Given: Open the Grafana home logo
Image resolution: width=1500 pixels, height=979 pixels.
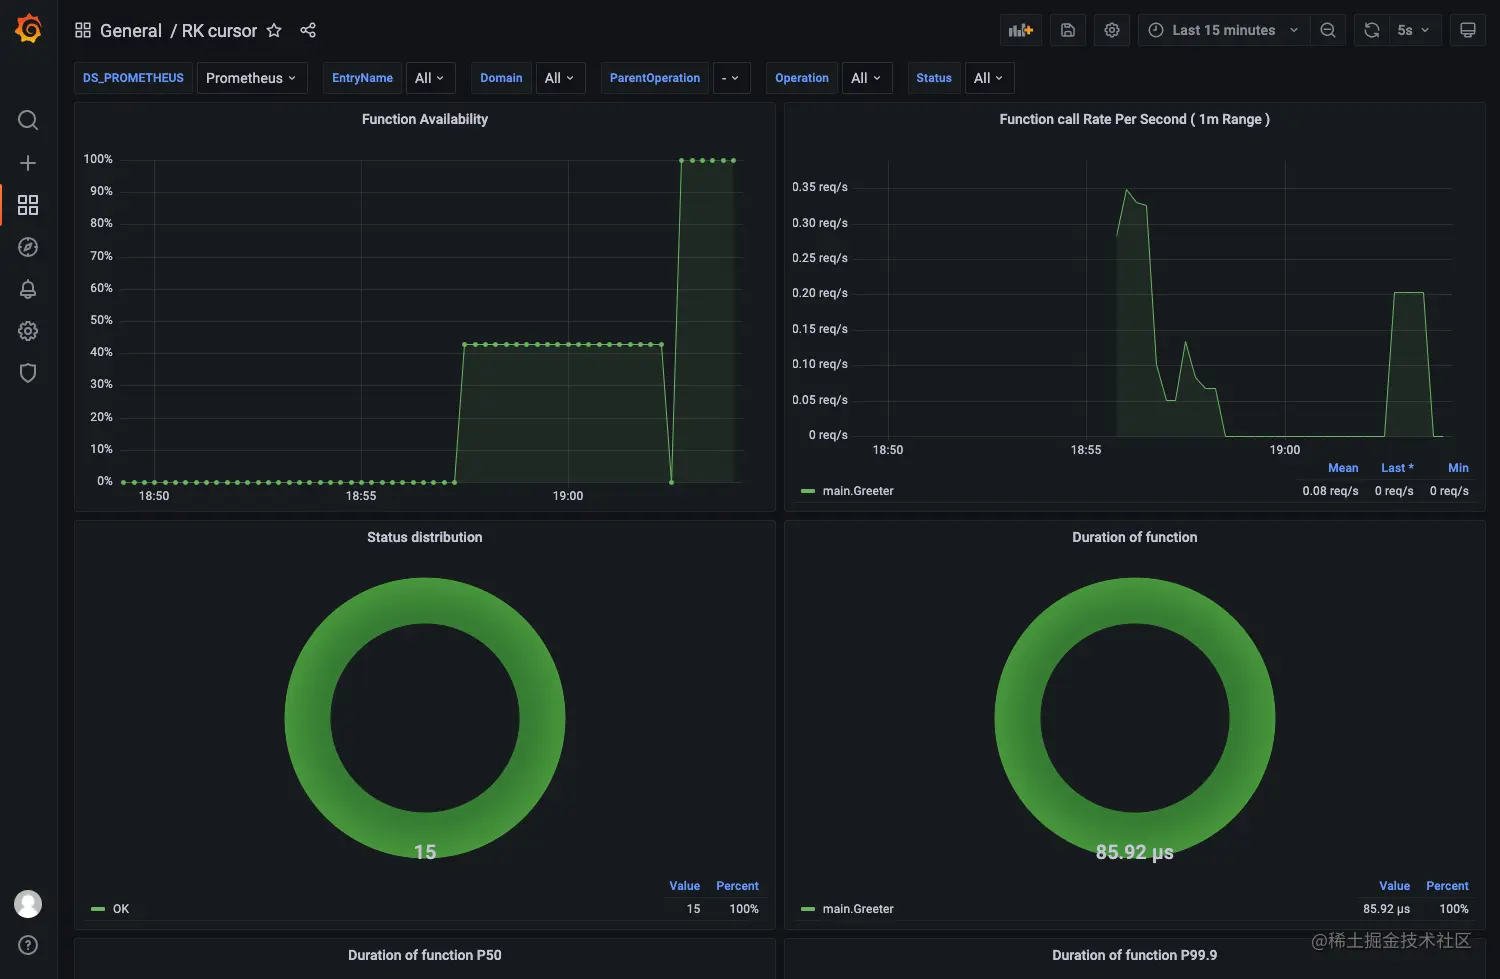Looking at the screenshot, I should pos(28,29).
